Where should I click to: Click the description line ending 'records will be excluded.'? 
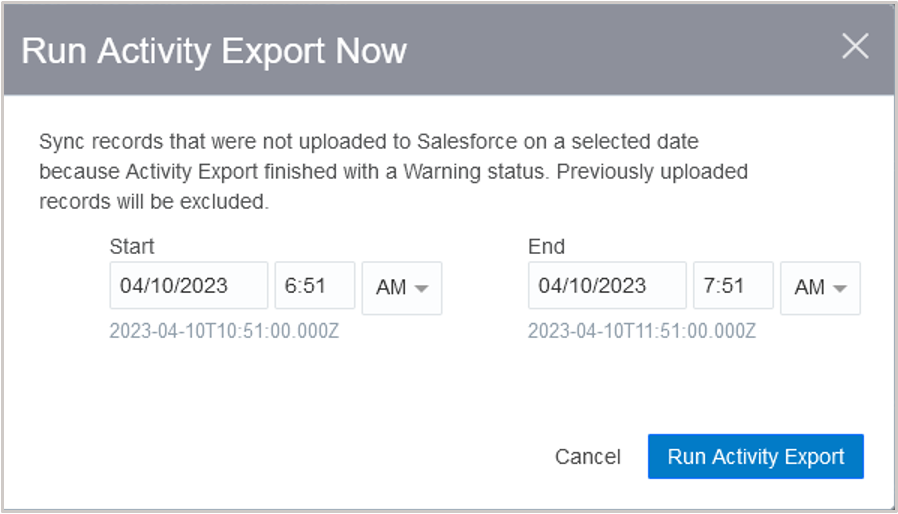coord(155,201)
